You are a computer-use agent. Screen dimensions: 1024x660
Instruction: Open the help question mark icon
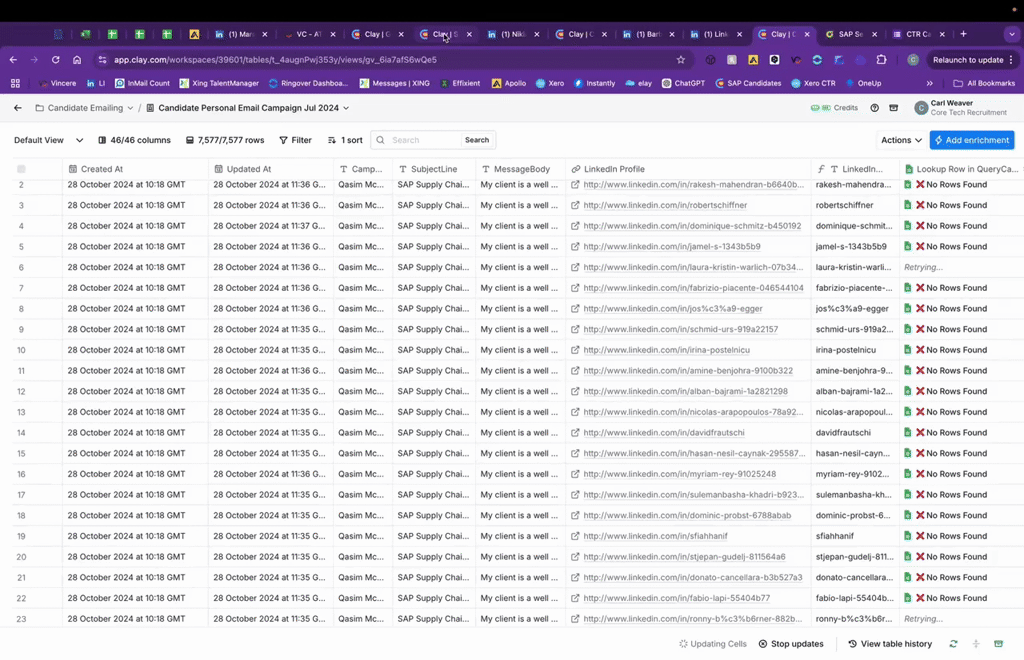(875, 108)
